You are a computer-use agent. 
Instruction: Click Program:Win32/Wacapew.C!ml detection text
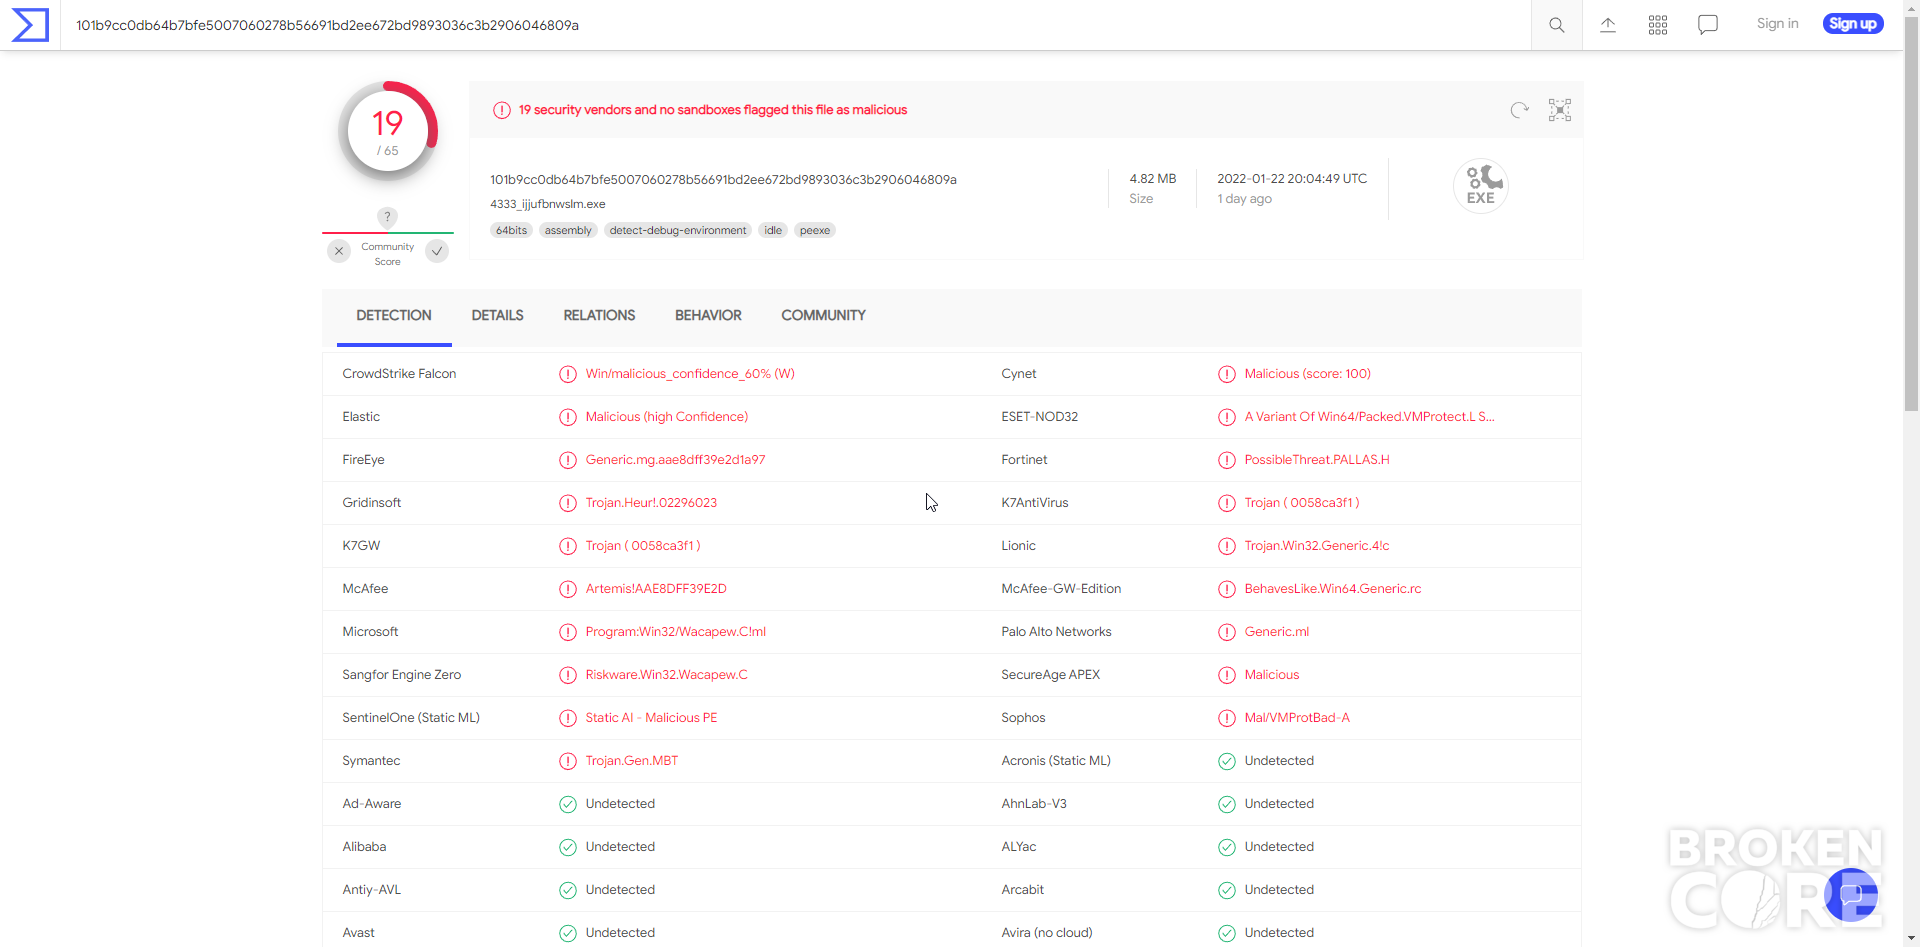click(676, 632)
